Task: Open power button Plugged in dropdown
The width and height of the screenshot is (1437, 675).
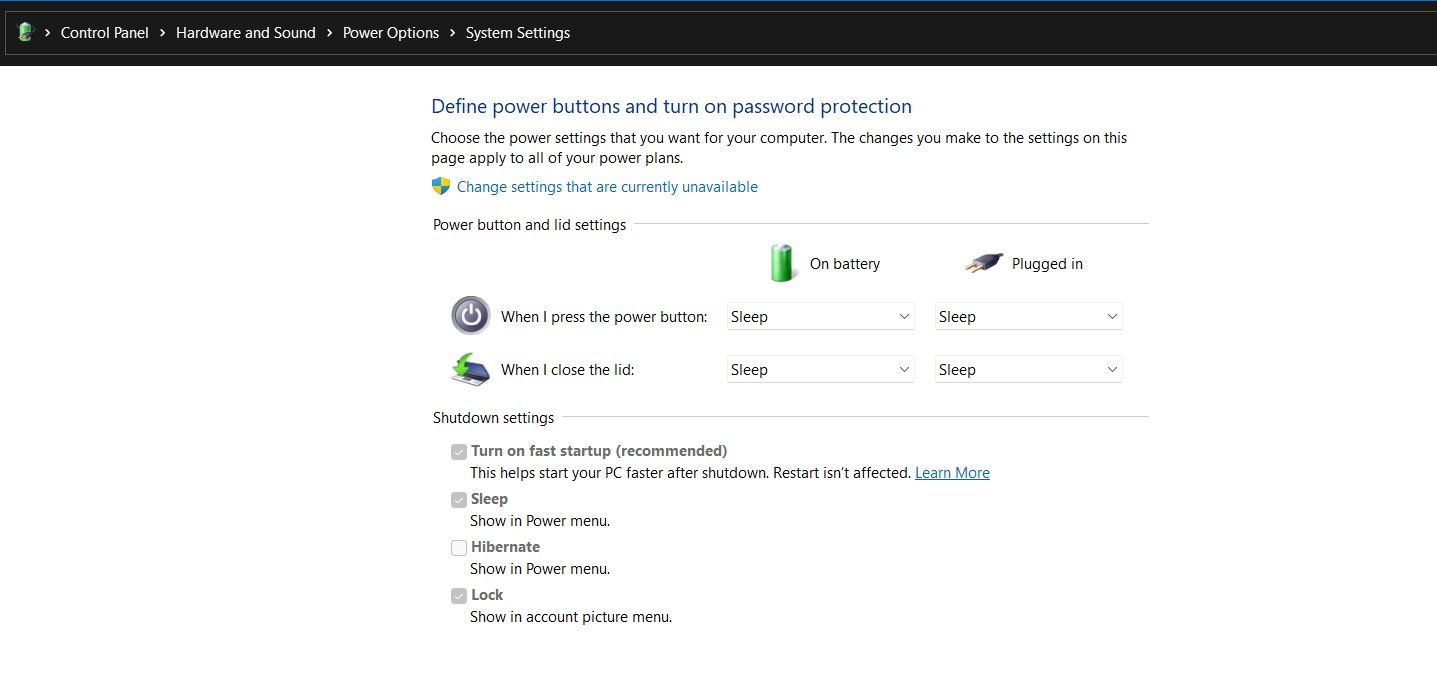Action: point(1028,316)
